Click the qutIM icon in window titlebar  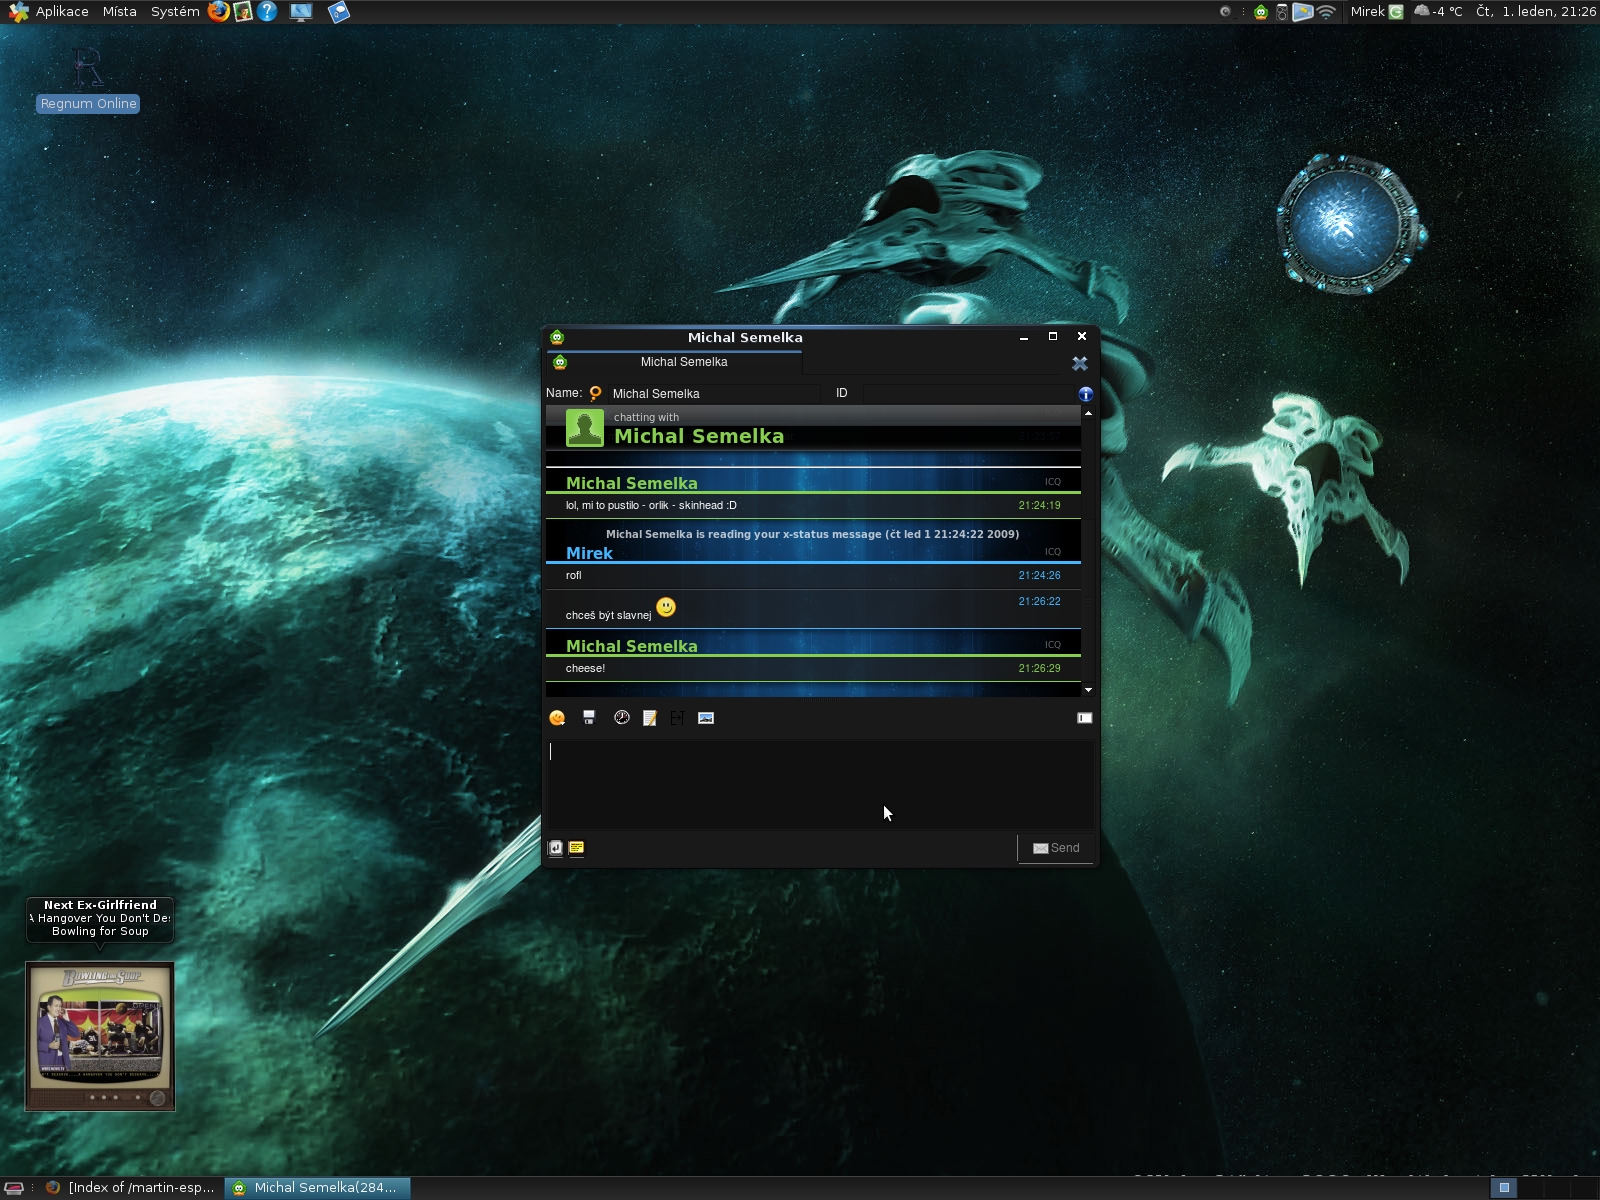coord(557,337)
